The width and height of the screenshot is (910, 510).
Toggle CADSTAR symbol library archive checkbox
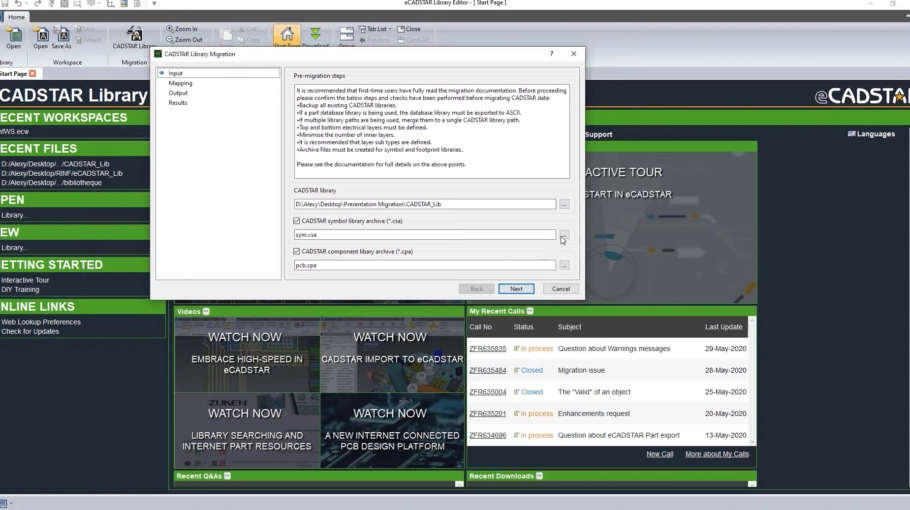tap(297, 220)
